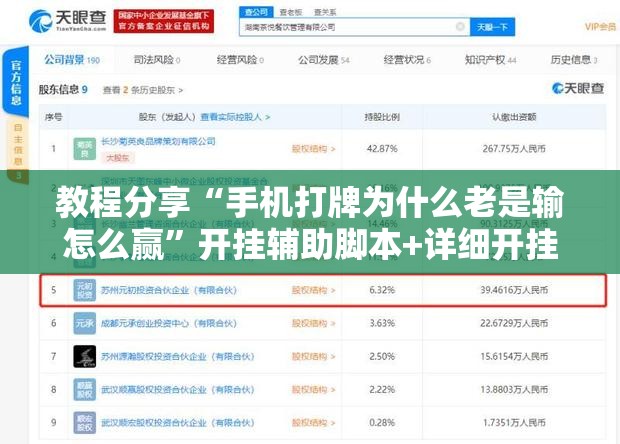Viewport: 620px width, 444px height.
Task: Select the 公司背景 tab
Action: point(72,60)
